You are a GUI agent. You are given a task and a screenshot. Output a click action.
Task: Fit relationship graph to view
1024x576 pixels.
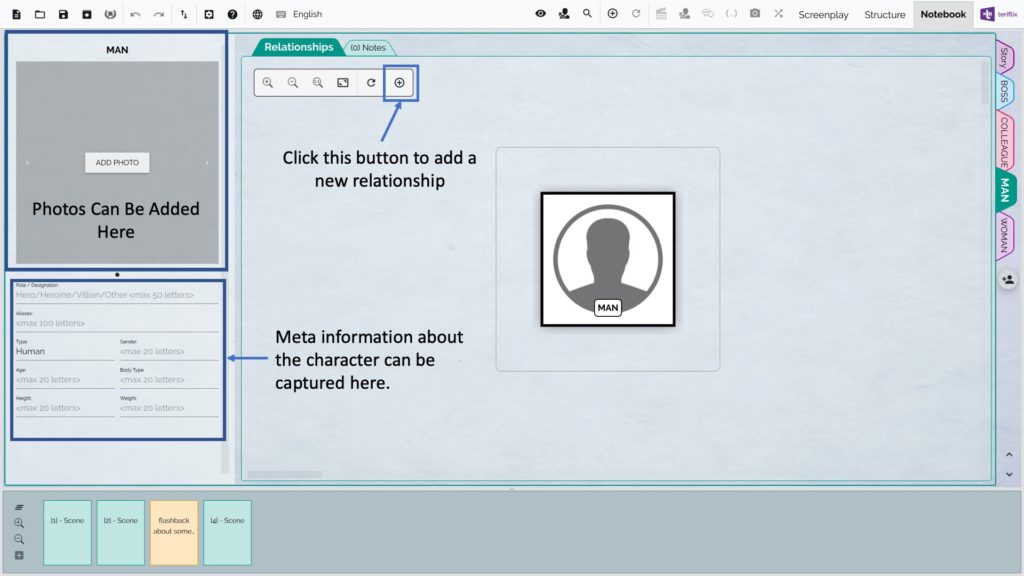point(343,83)
